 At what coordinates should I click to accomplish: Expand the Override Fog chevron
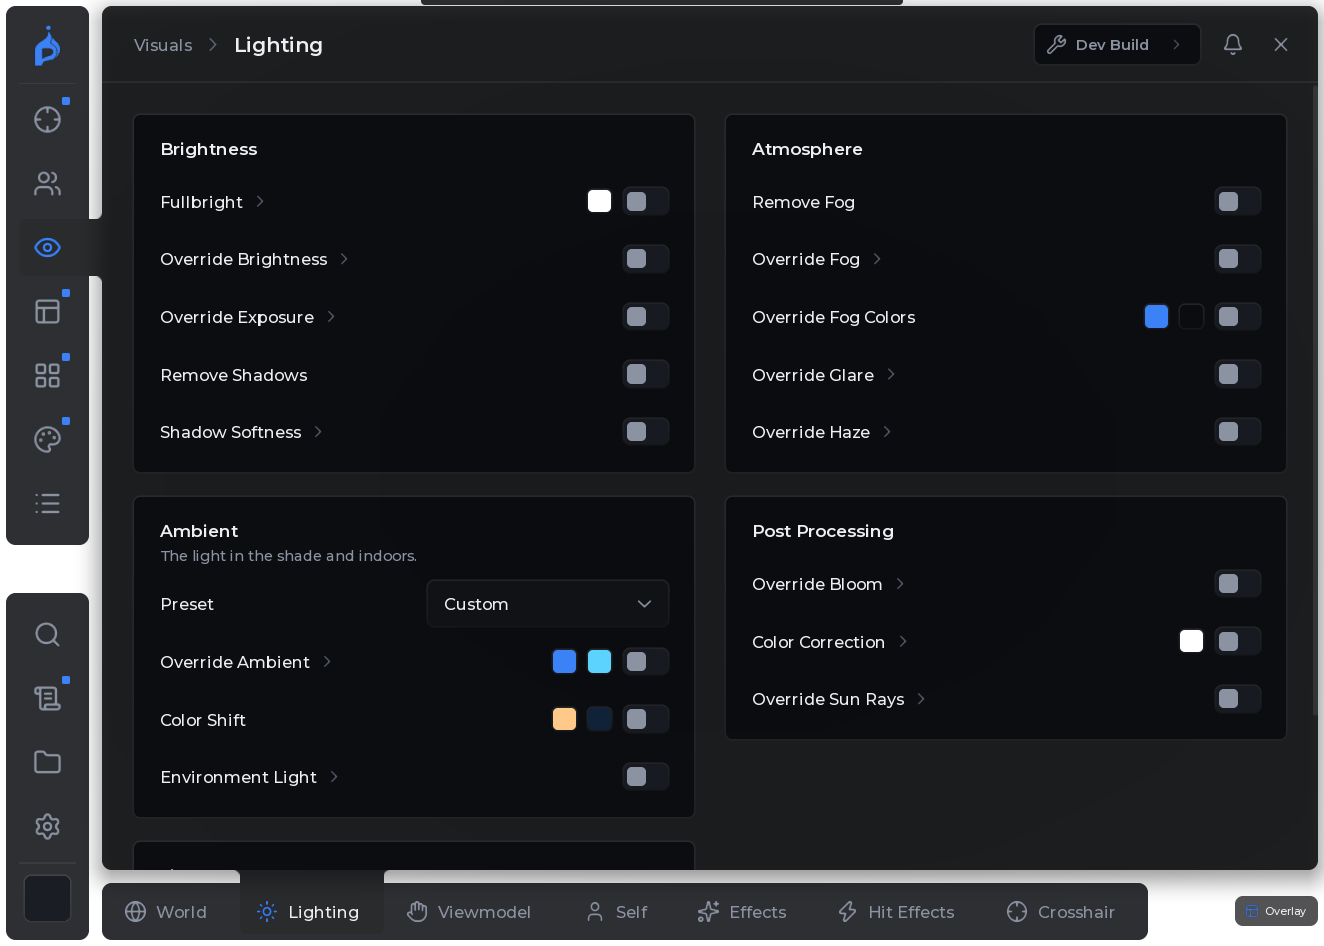877,259
